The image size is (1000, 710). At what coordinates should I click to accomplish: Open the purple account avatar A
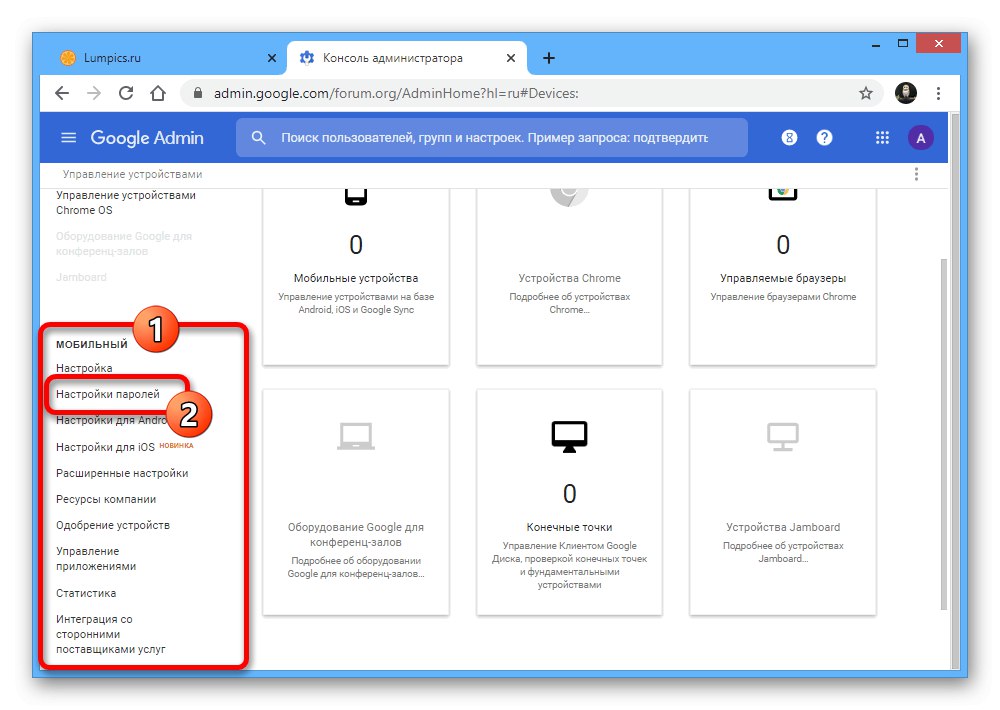click(920, 138)
